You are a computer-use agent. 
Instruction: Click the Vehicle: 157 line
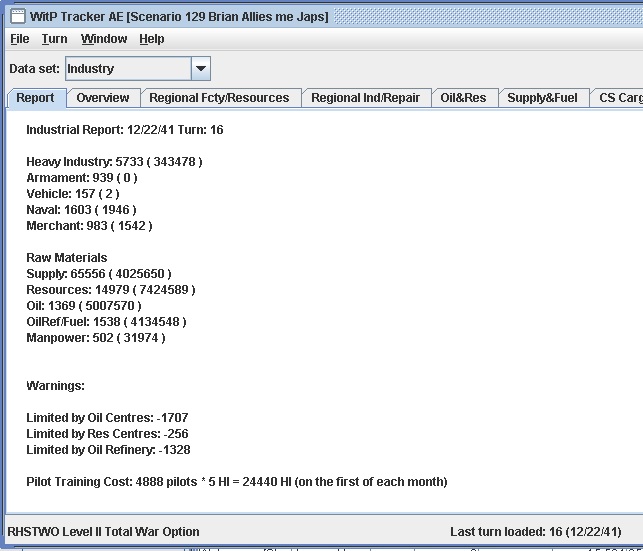click(73, 194)
